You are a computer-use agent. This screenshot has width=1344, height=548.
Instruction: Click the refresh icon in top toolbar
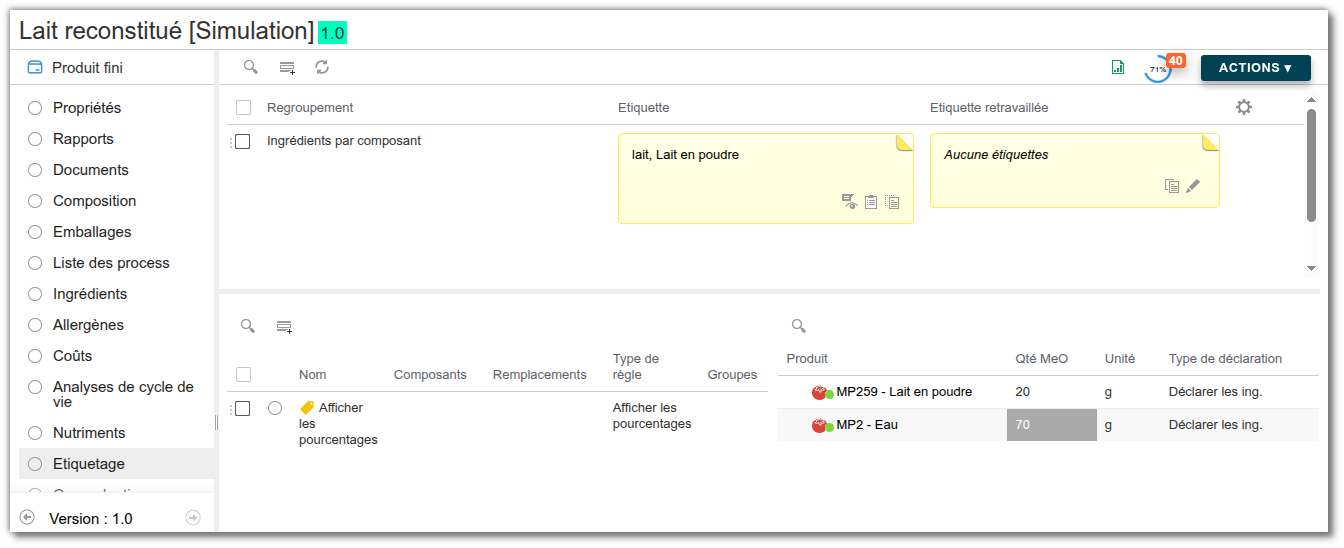(x=322, y=67)
